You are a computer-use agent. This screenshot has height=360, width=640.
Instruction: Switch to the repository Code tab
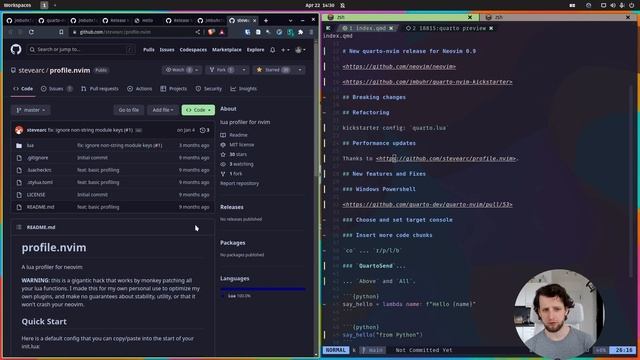coord(23,89)
